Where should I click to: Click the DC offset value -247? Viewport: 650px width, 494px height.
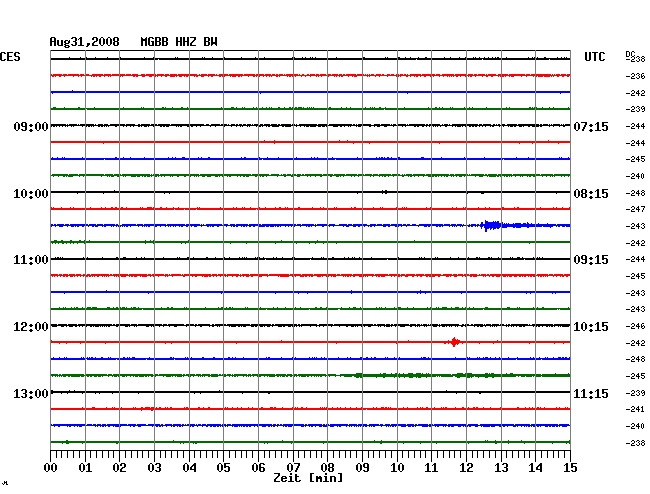(x=635, y=209)
